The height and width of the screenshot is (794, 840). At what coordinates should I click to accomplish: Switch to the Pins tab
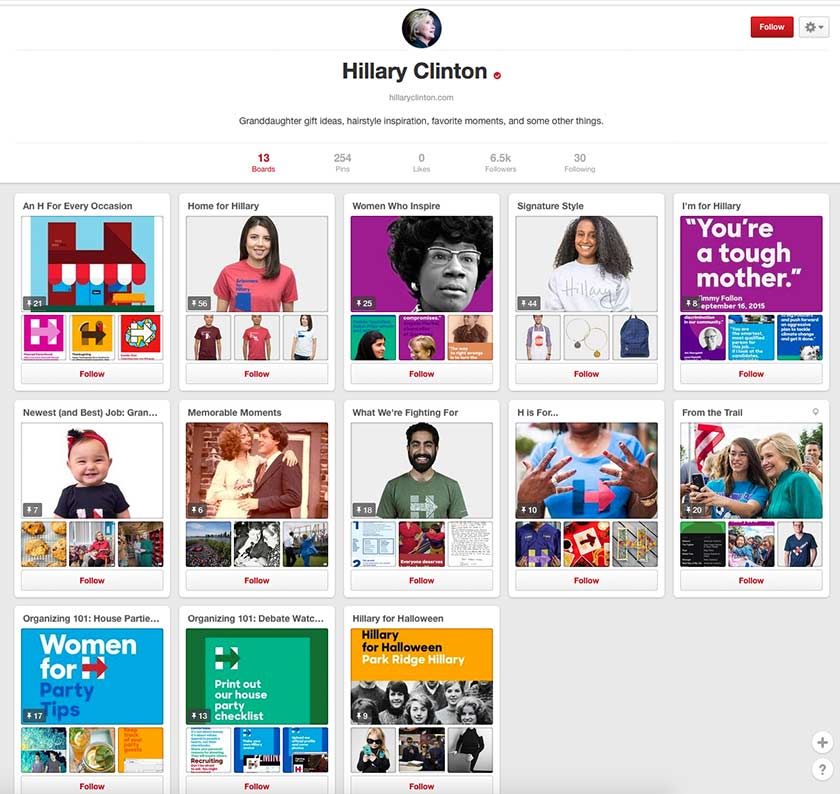click(x=342, y=163)
